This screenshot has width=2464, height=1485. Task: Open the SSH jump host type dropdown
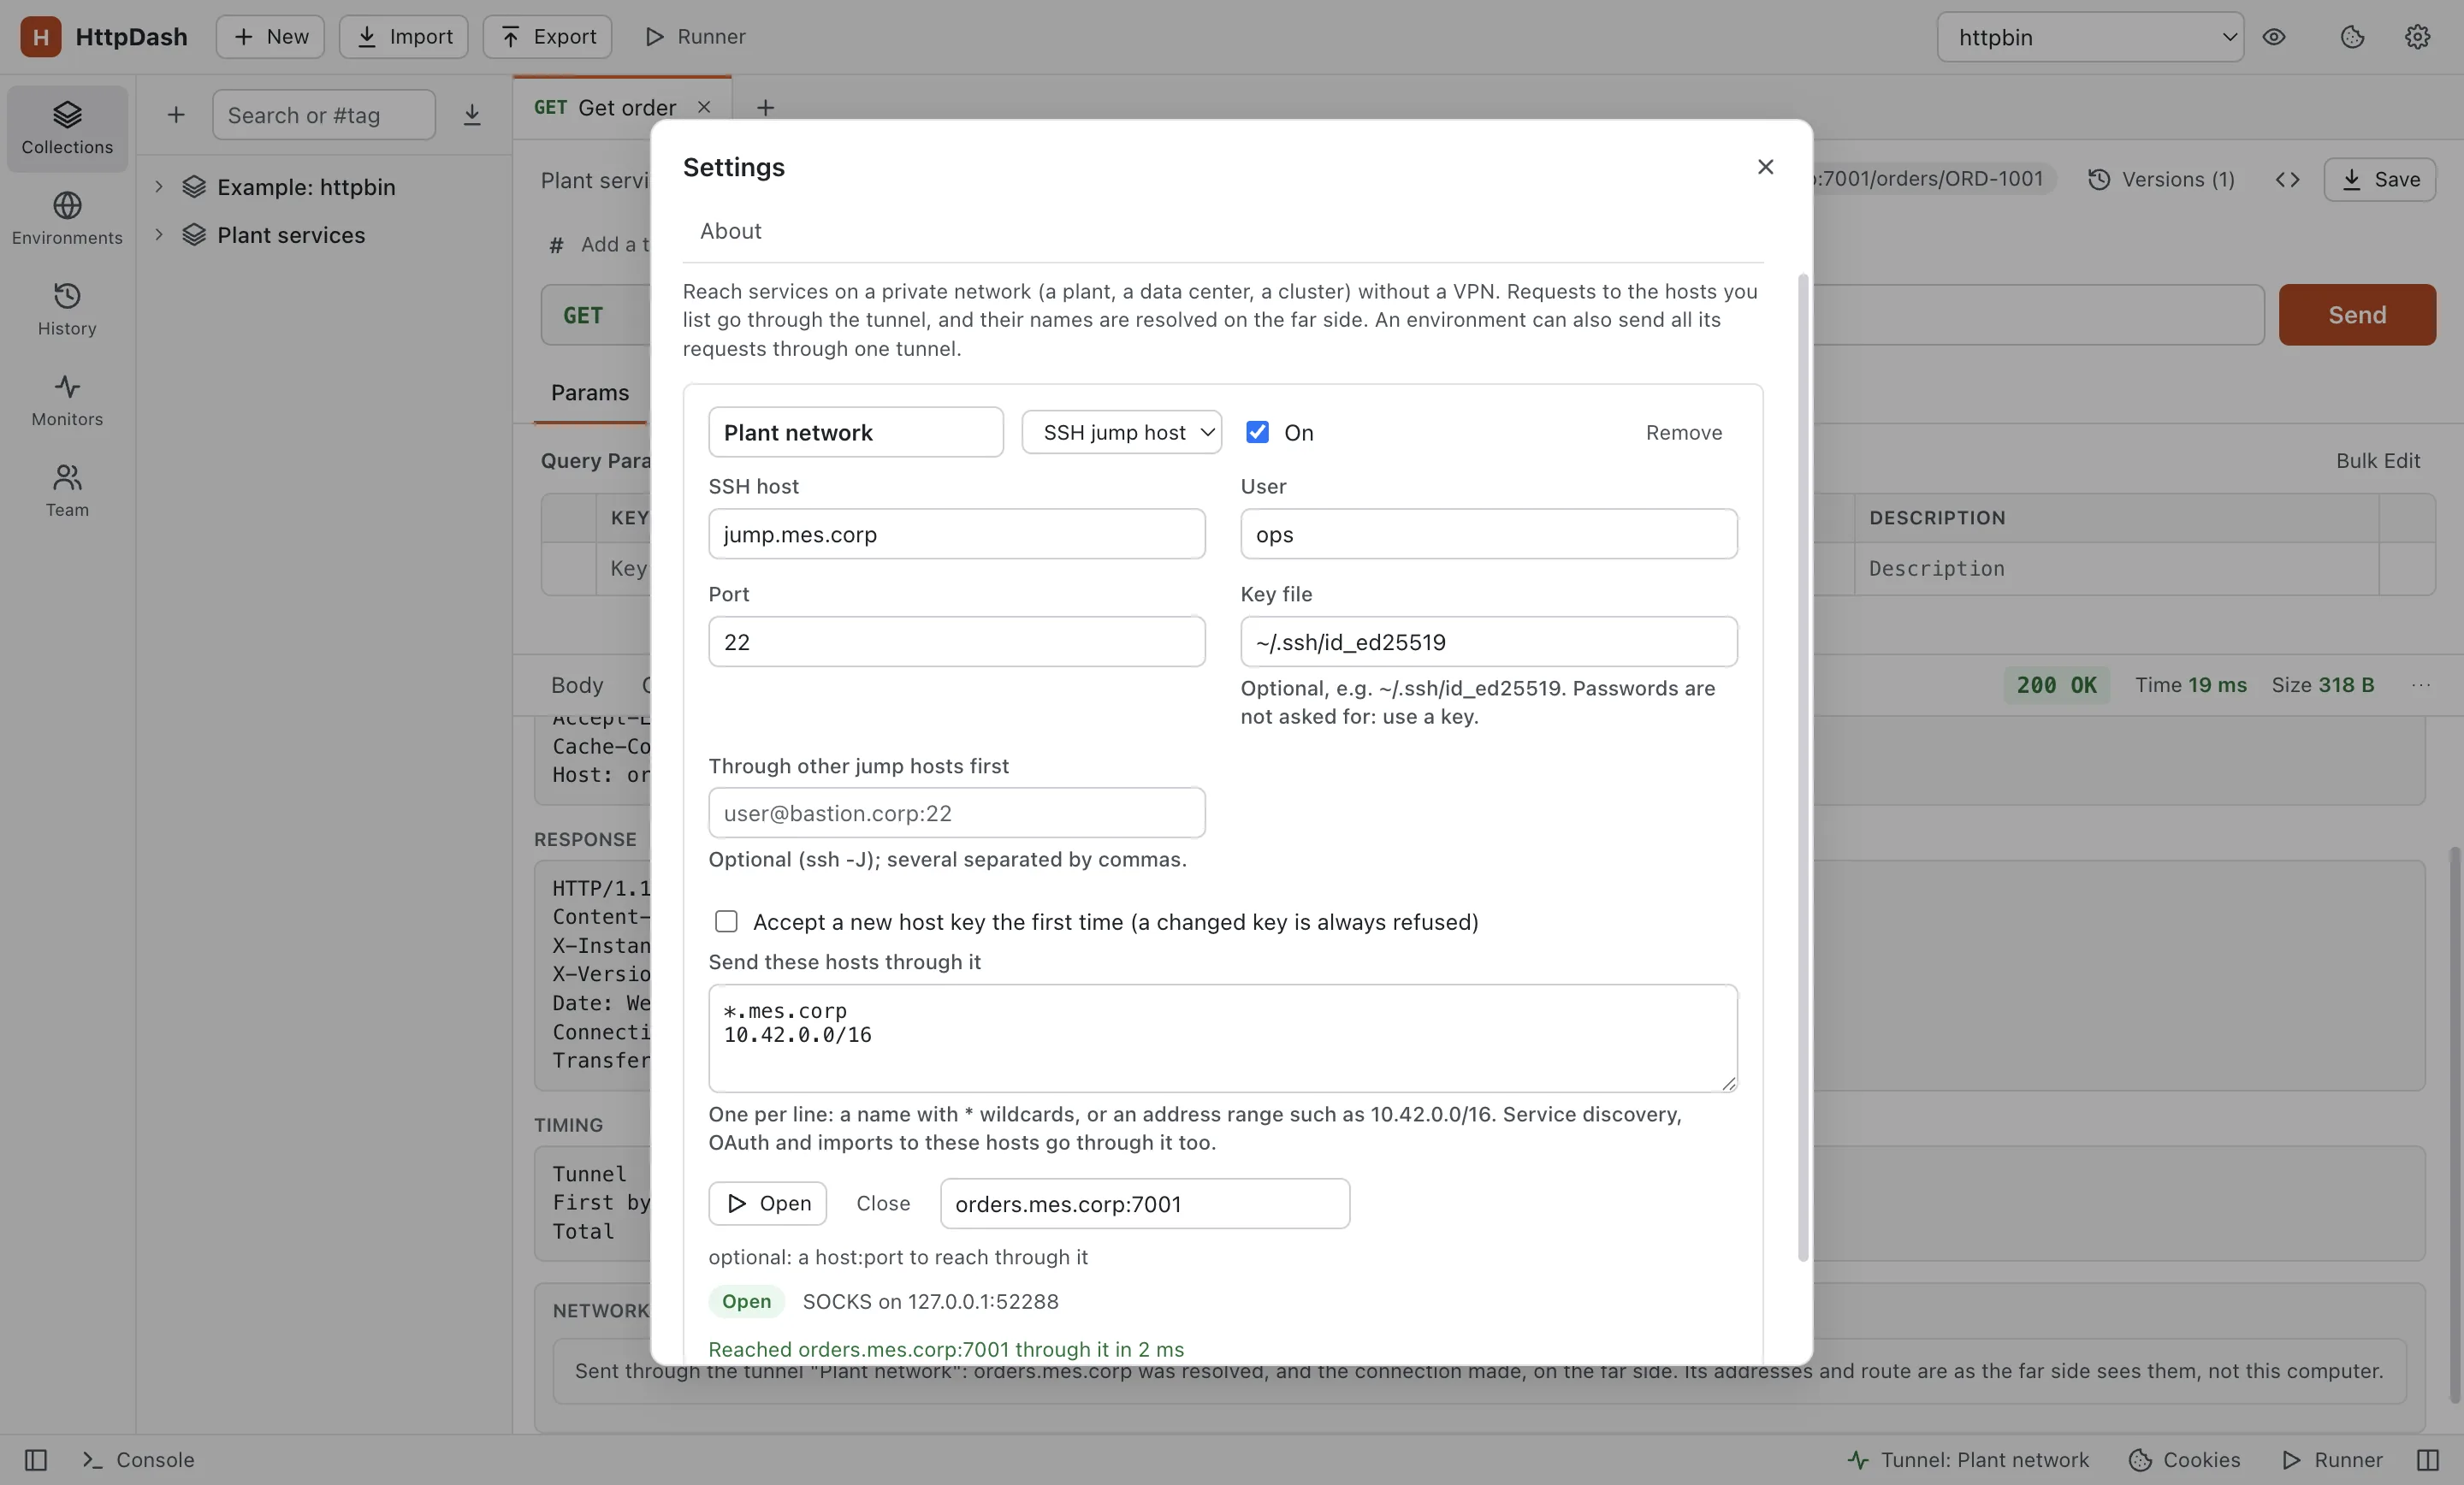(1121, 432)
